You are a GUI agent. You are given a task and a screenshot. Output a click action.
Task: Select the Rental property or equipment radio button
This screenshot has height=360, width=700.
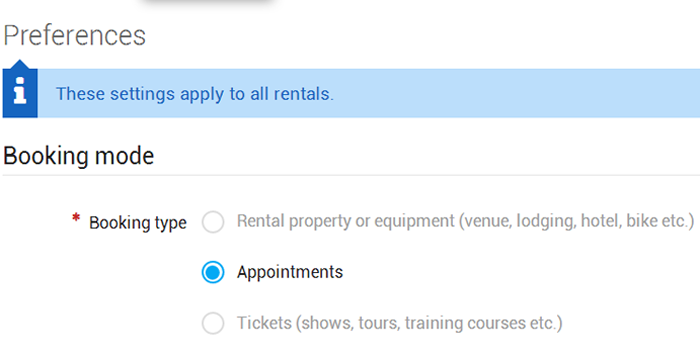pyautogui.click(x=213, y=222)
